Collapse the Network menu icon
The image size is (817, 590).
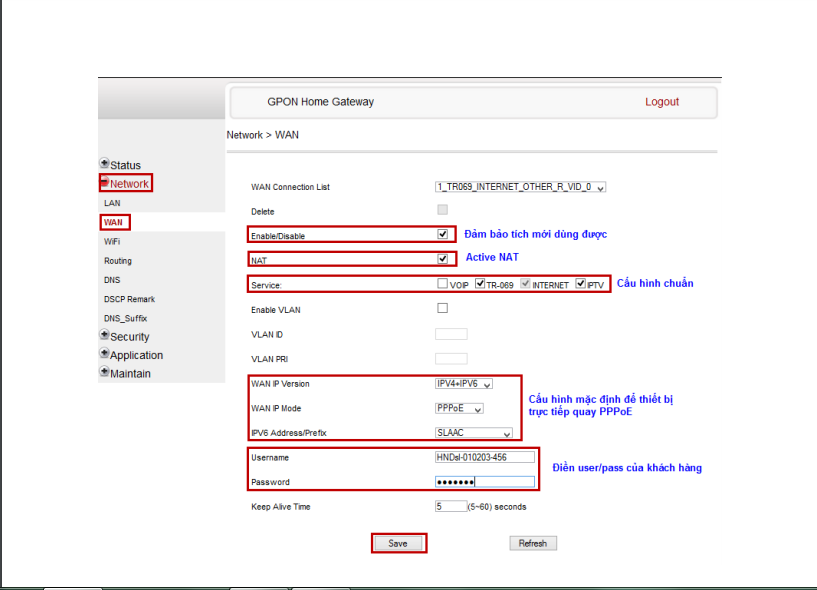pos(104,182)
